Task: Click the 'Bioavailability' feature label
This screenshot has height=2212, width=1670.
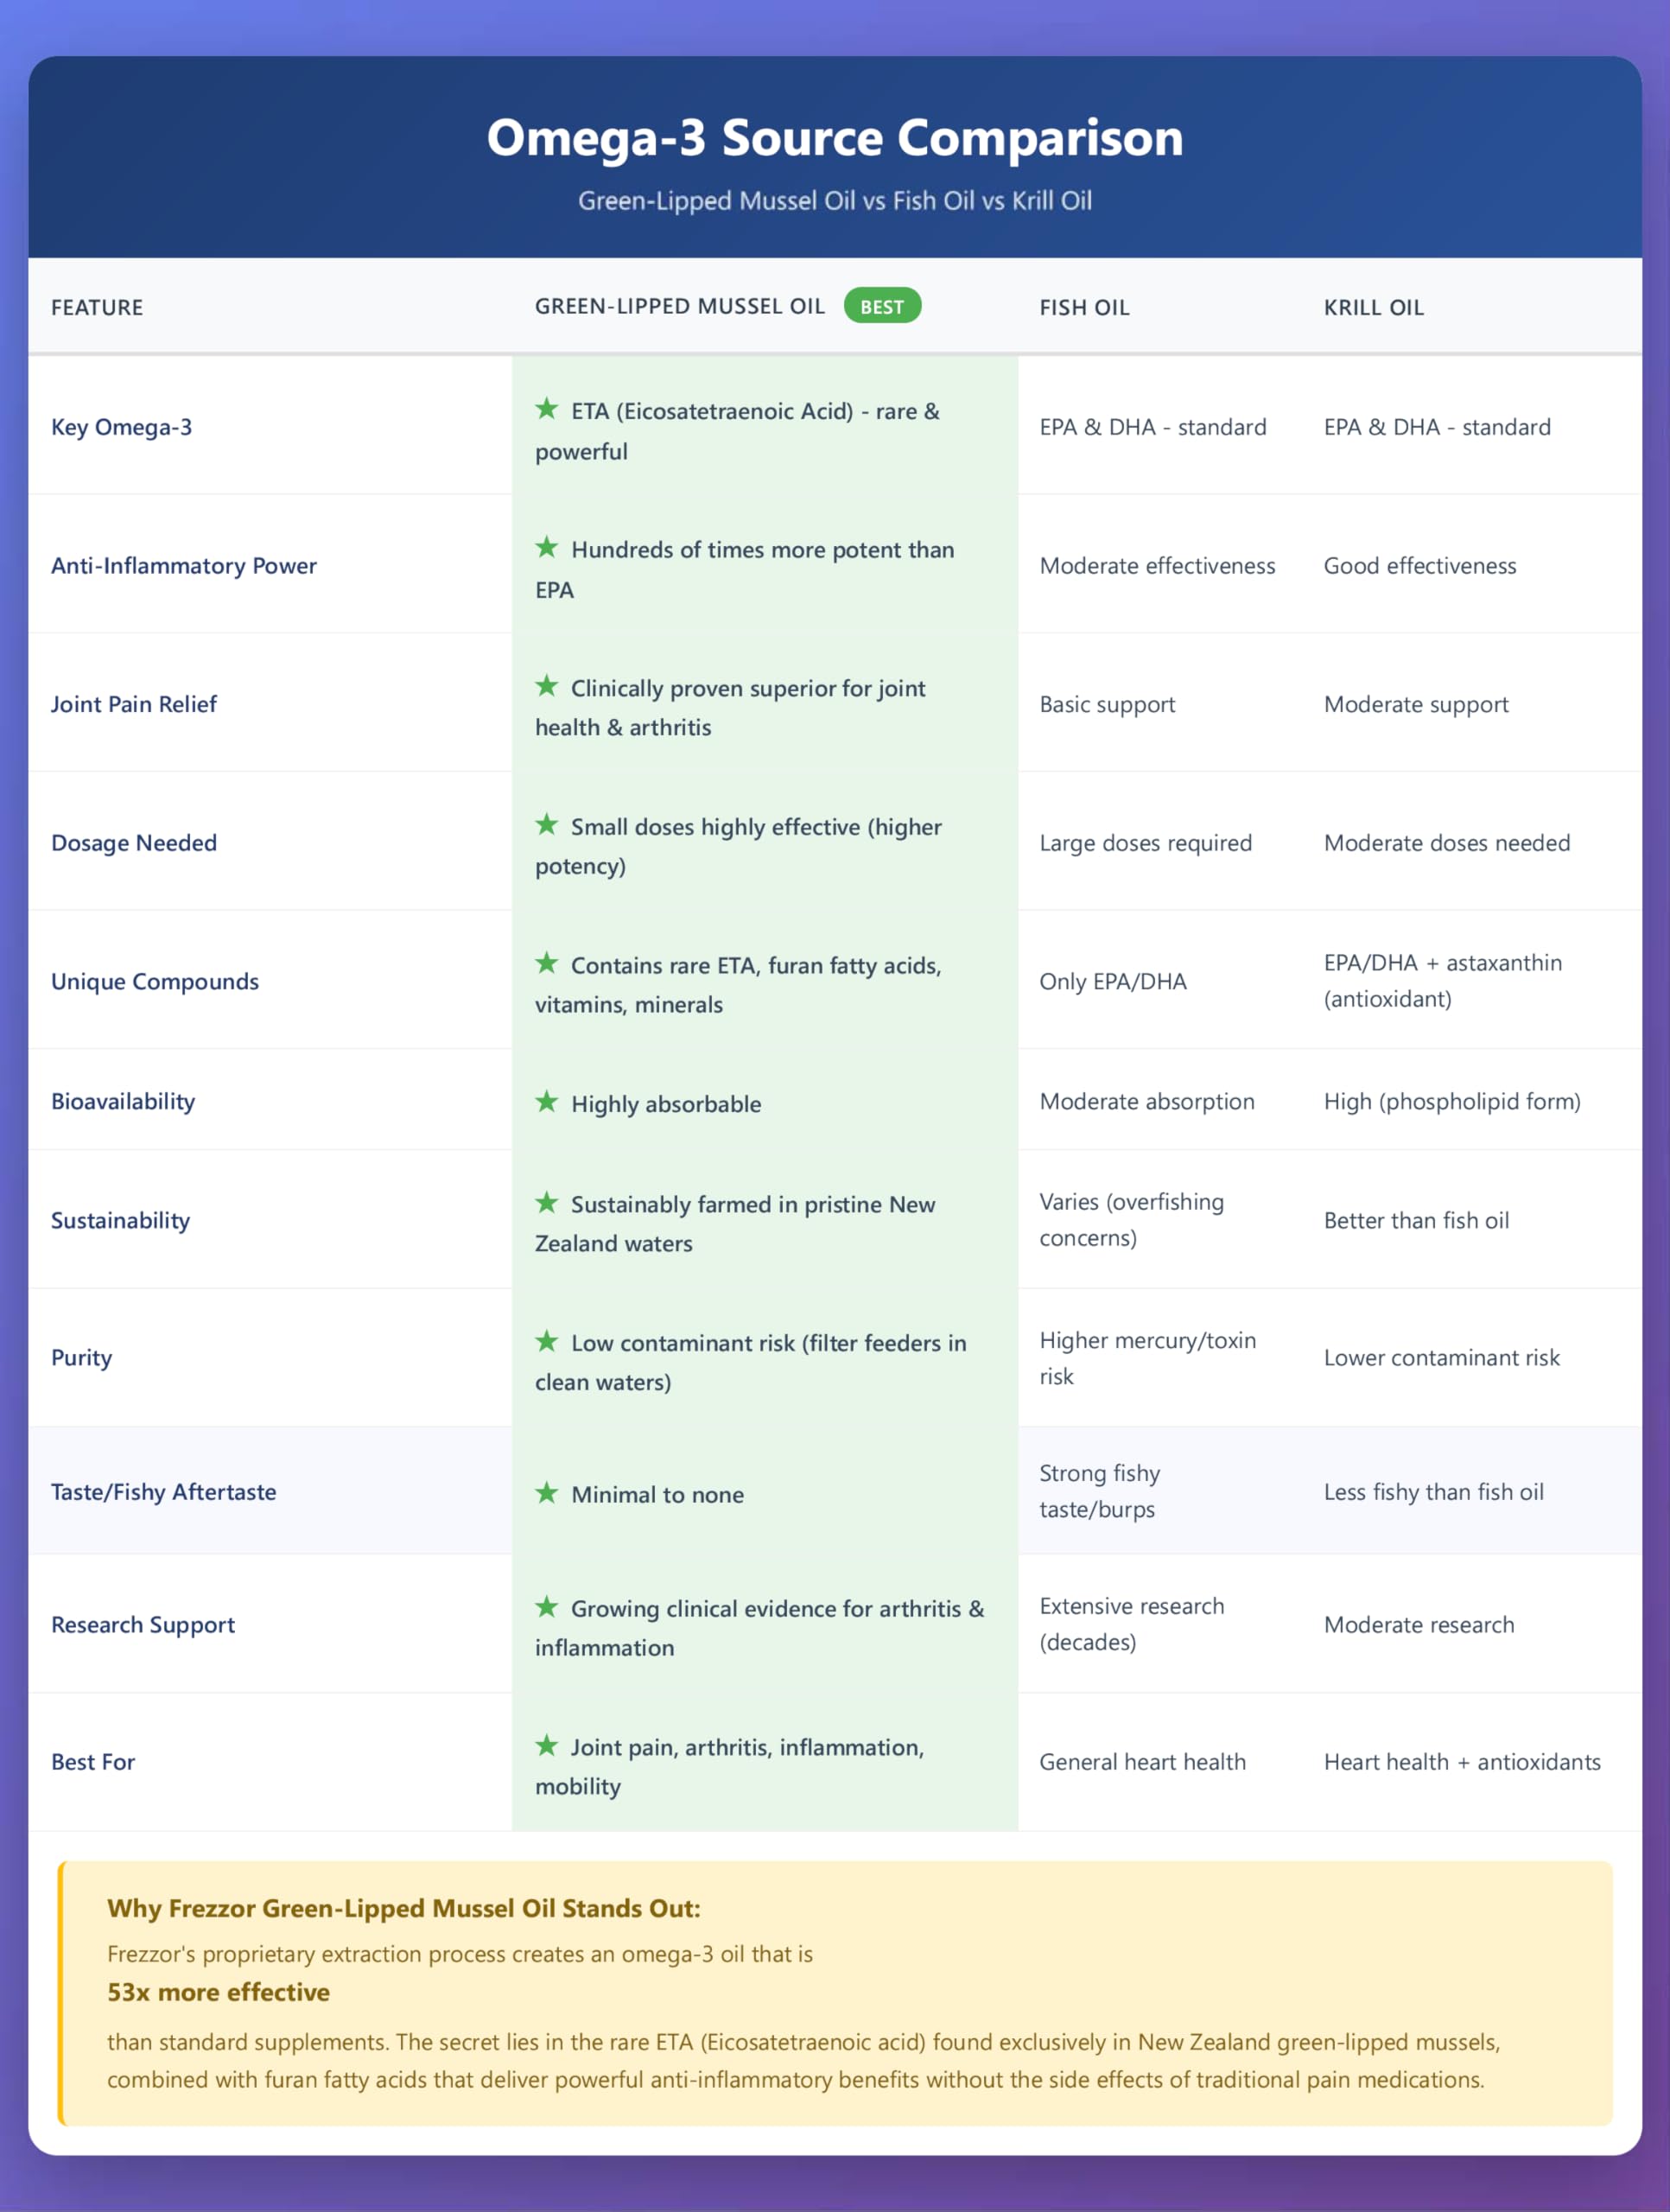Action: tap(123, 1102)
